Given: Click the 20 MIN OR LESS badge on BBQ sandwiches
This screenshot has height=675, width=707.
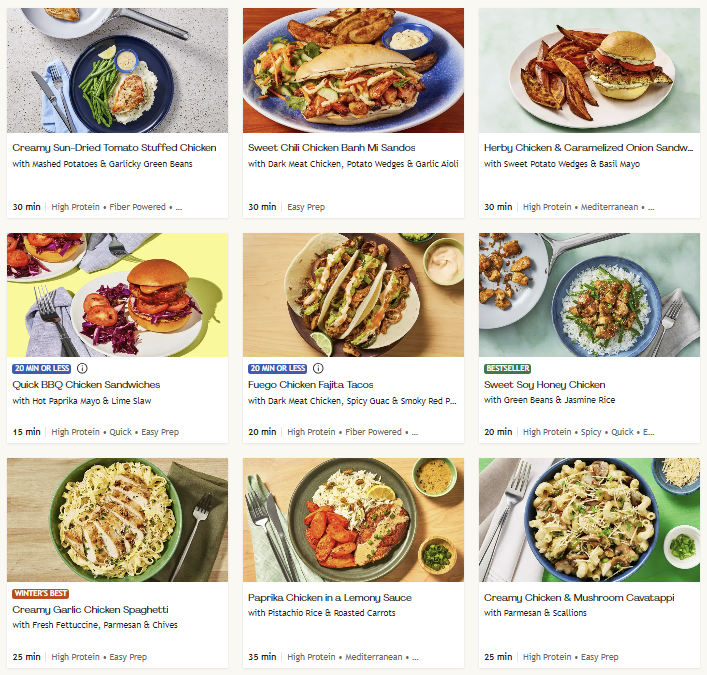Looking at the screenshot, I should coord(41,368).
